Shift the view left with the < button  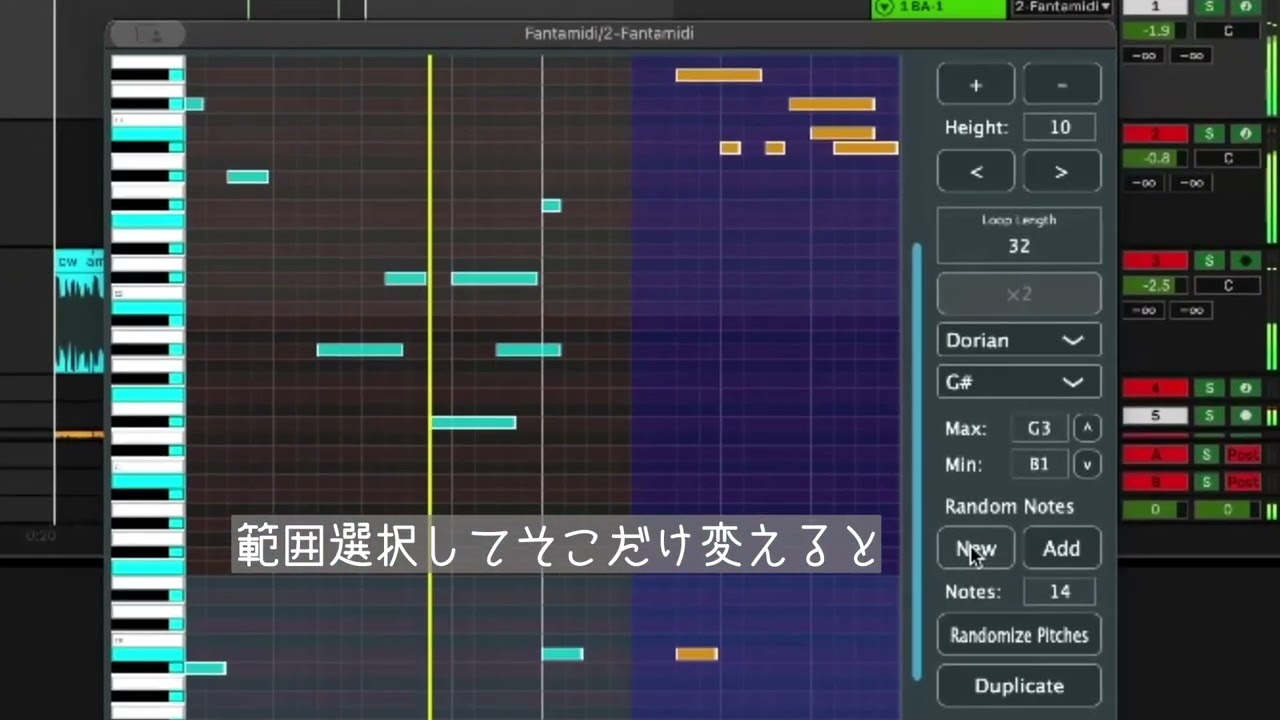coord(976,172)
